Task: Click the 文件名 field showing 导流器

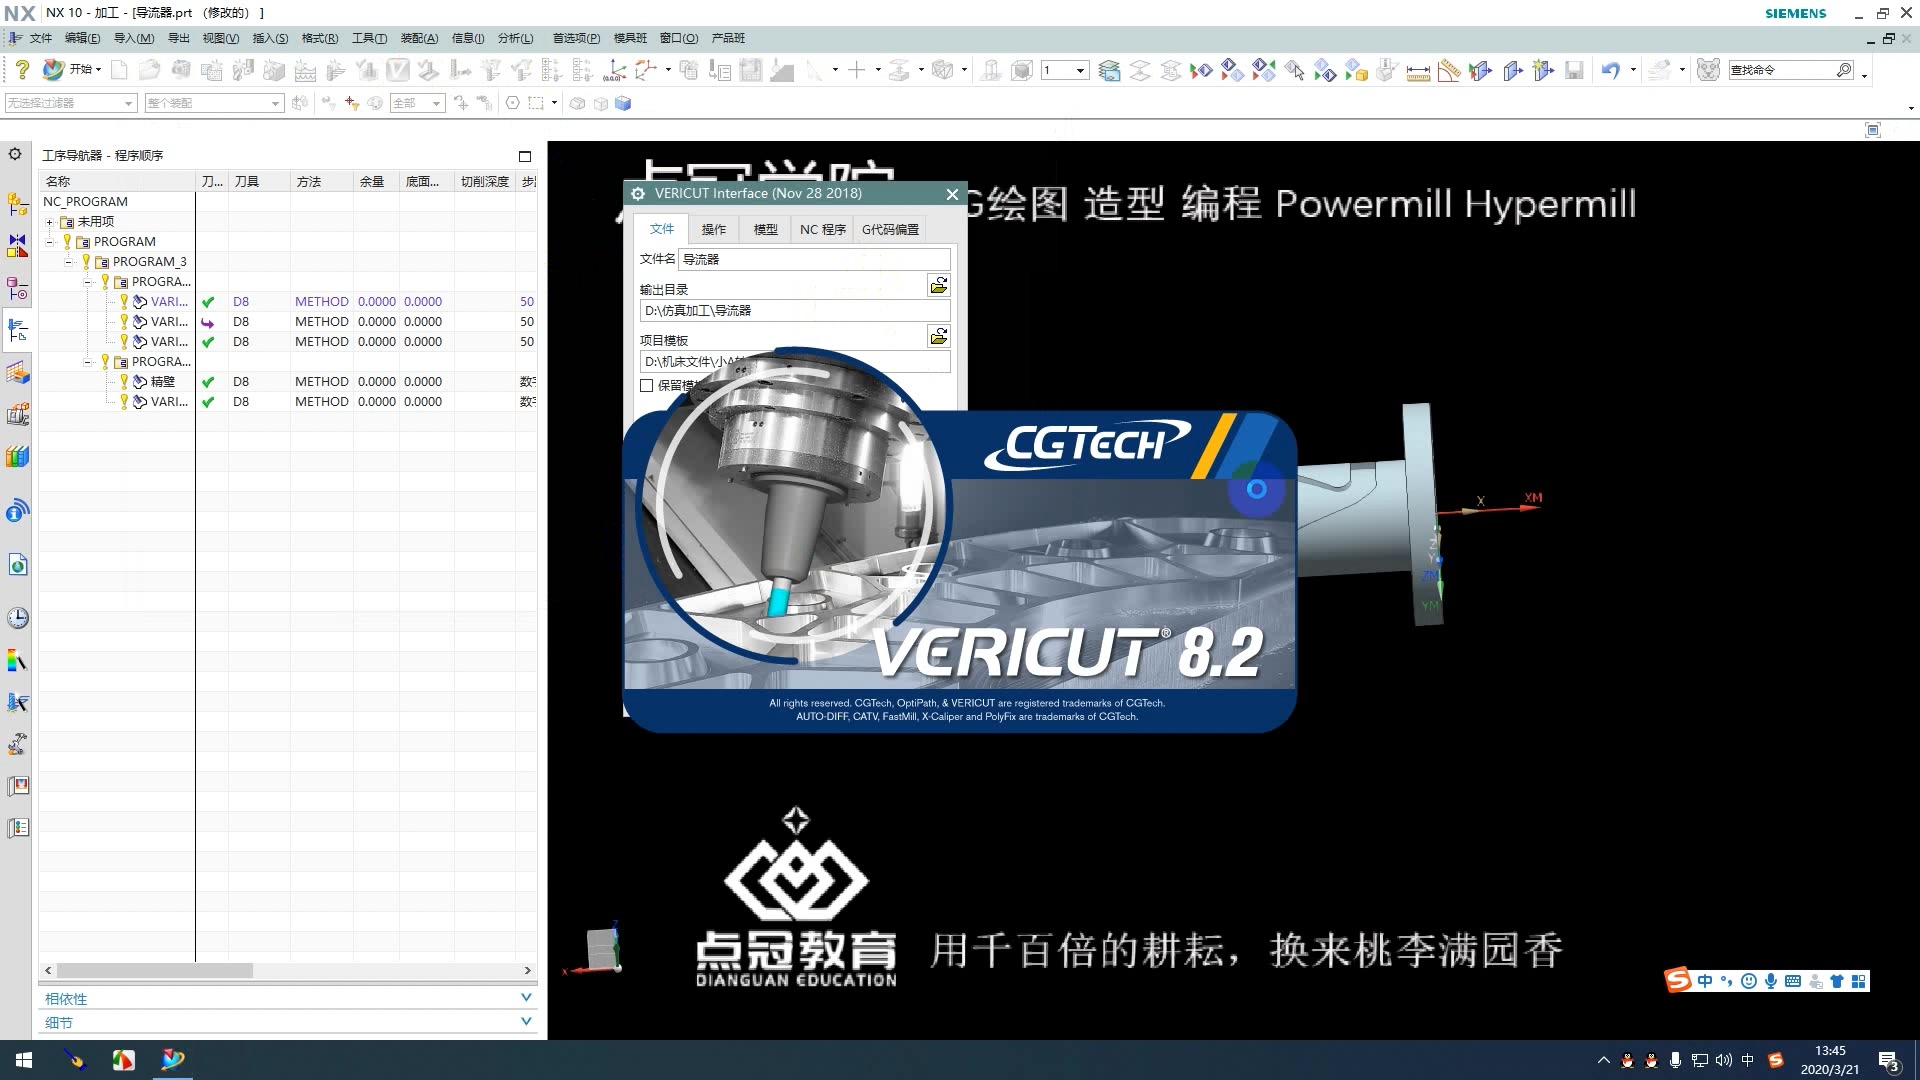Action: pyautogui.click(x=810, y=259)
